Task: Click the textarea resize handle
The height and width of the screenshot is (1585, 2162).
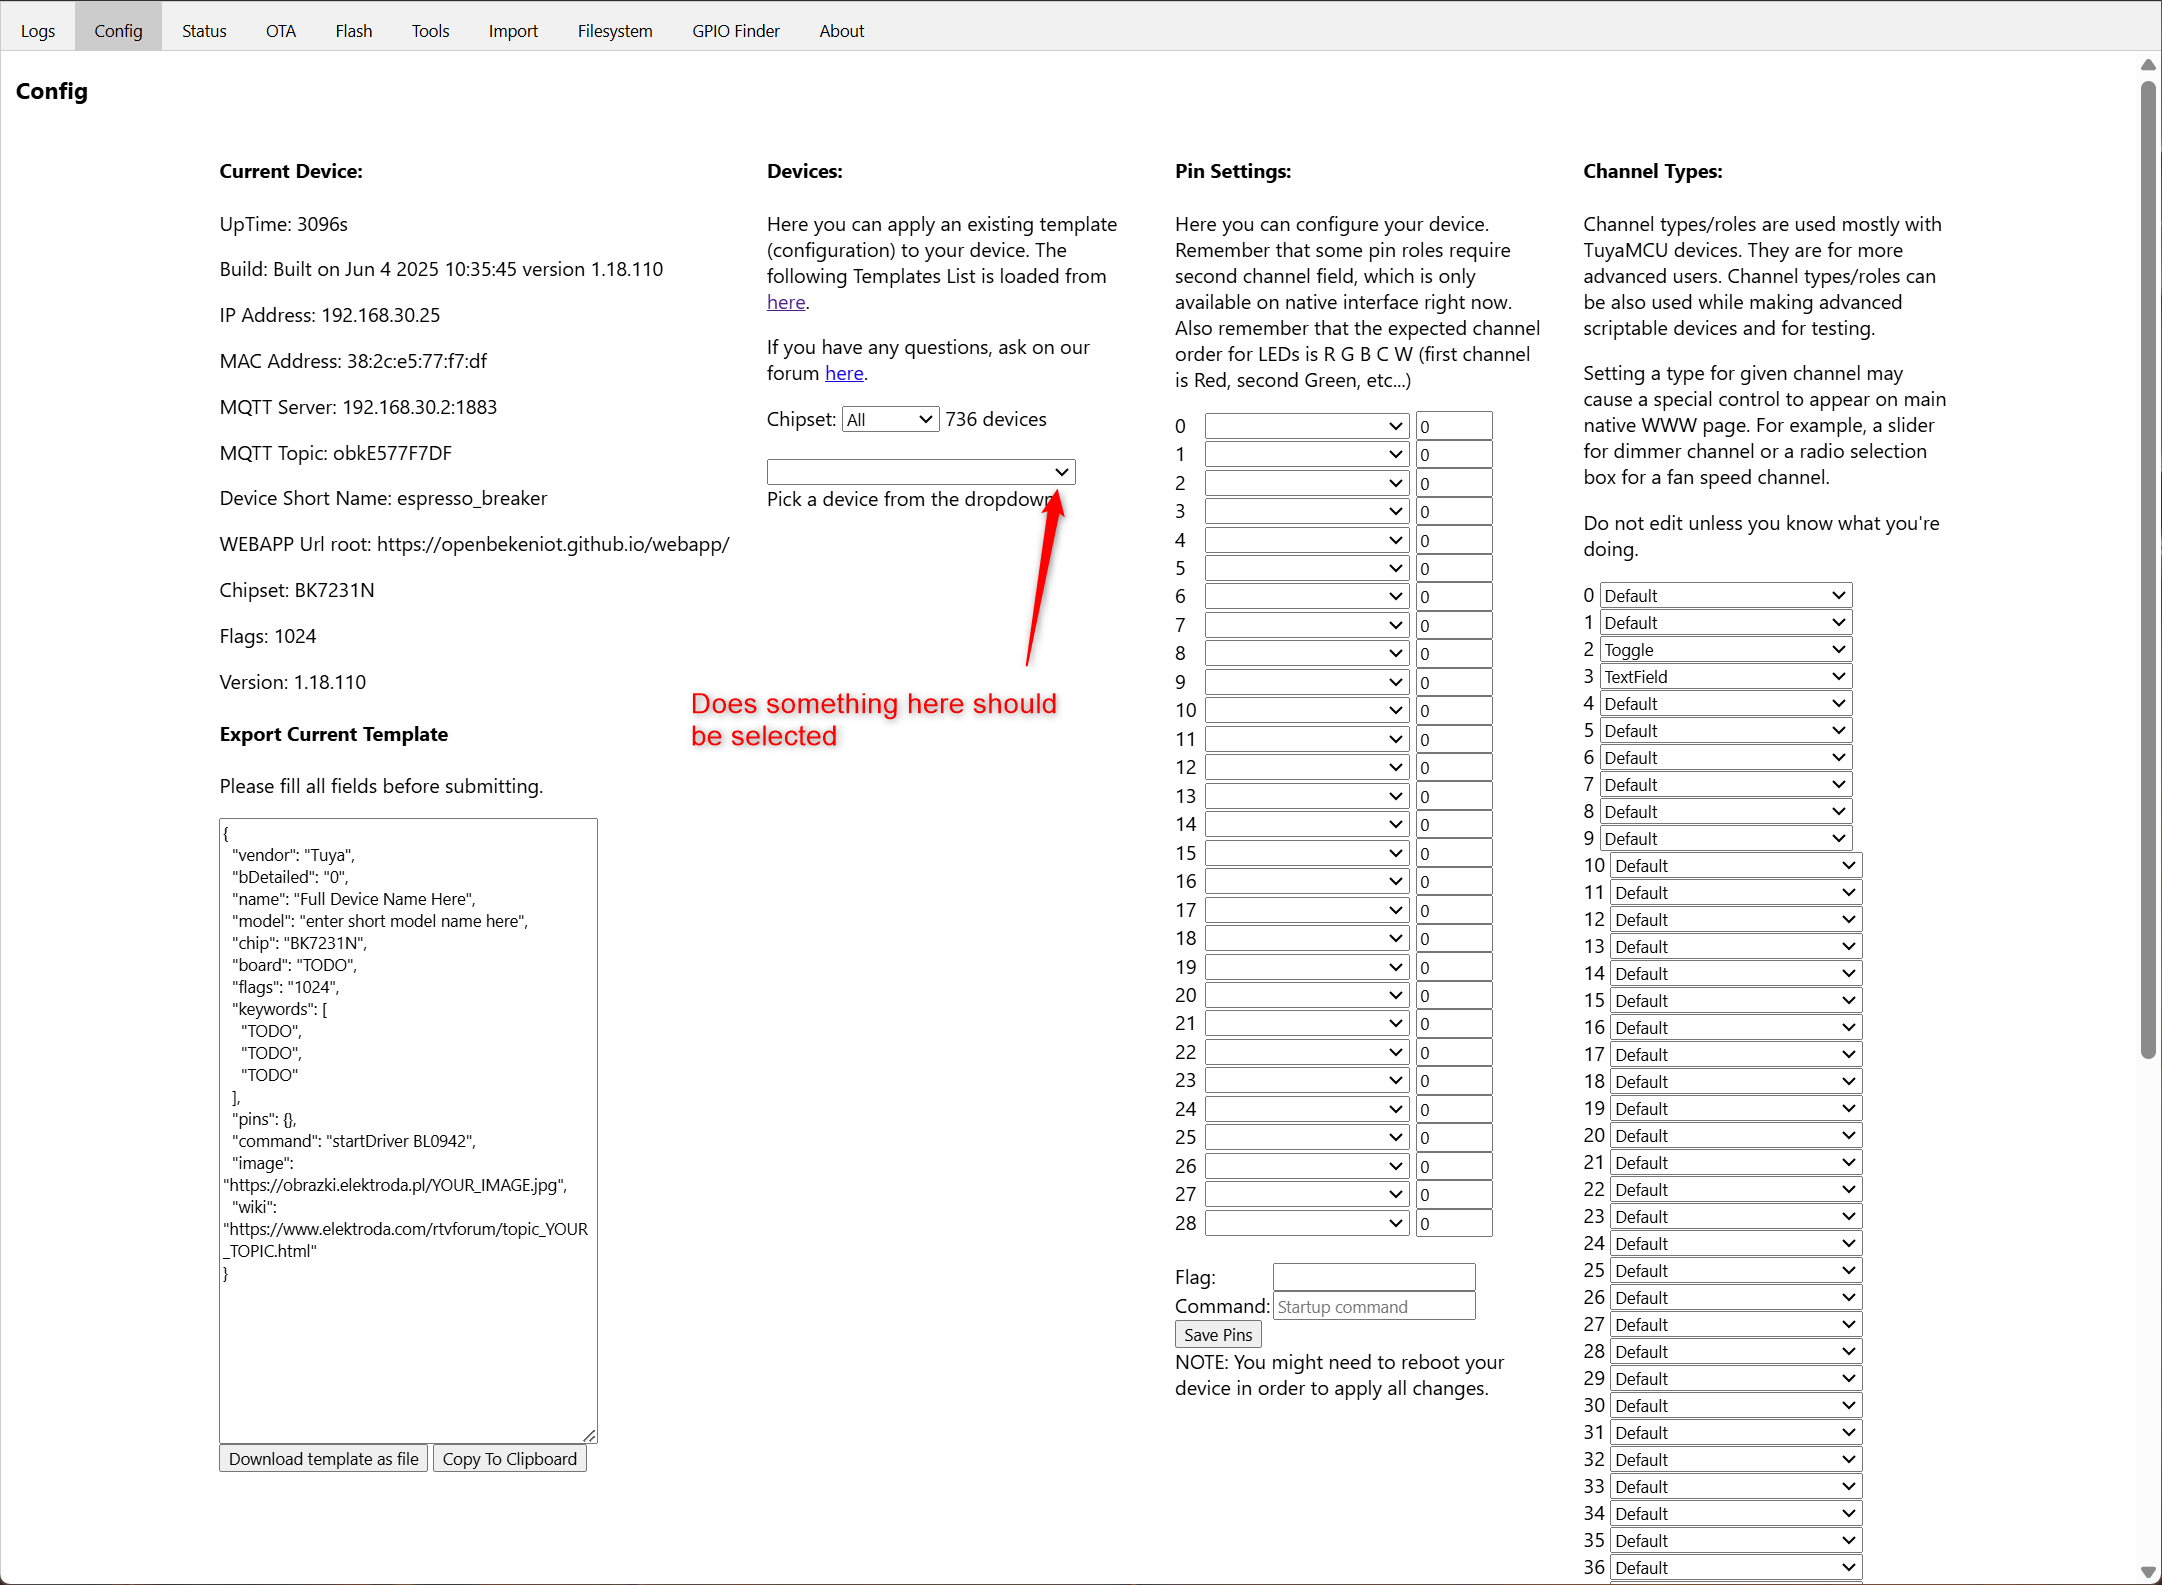Action: [590, 1435]
